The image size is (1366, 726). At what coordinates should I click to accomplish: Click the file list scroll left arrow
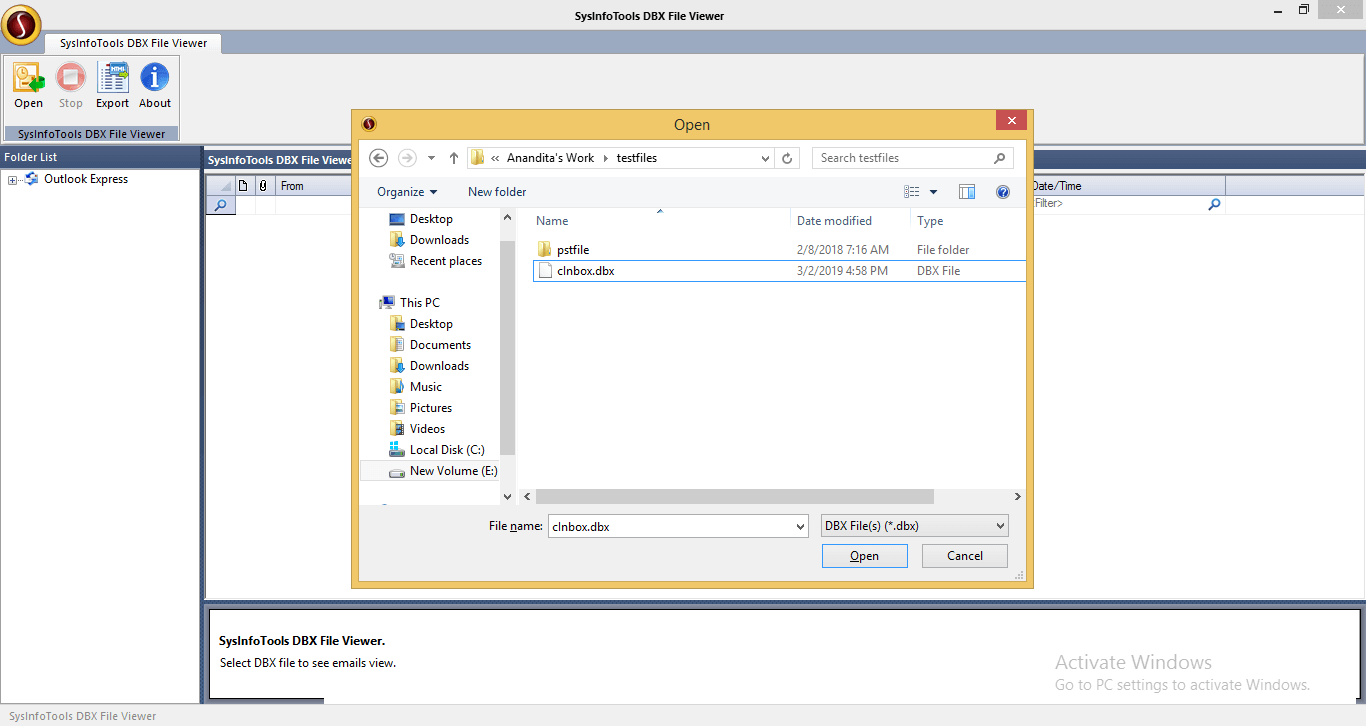tap(527, 497)
